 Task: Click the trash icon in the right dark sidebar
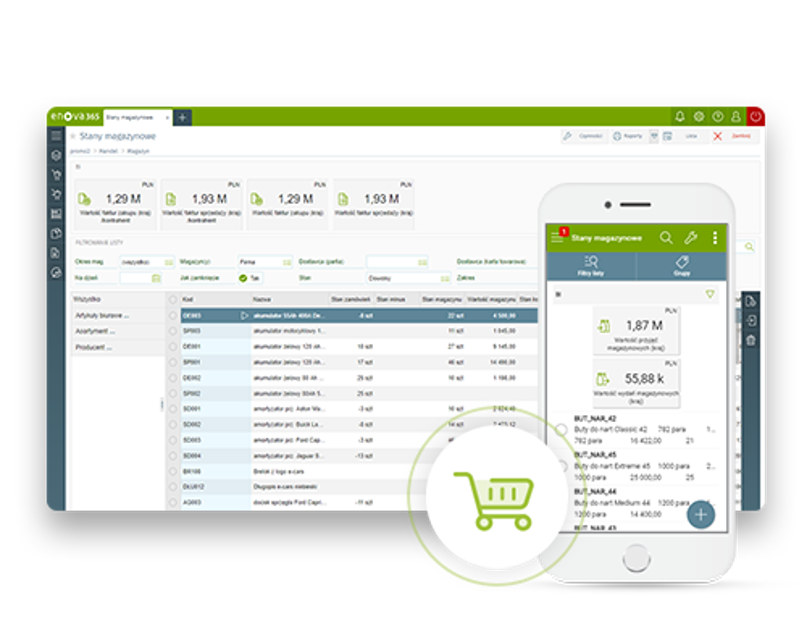751,340
